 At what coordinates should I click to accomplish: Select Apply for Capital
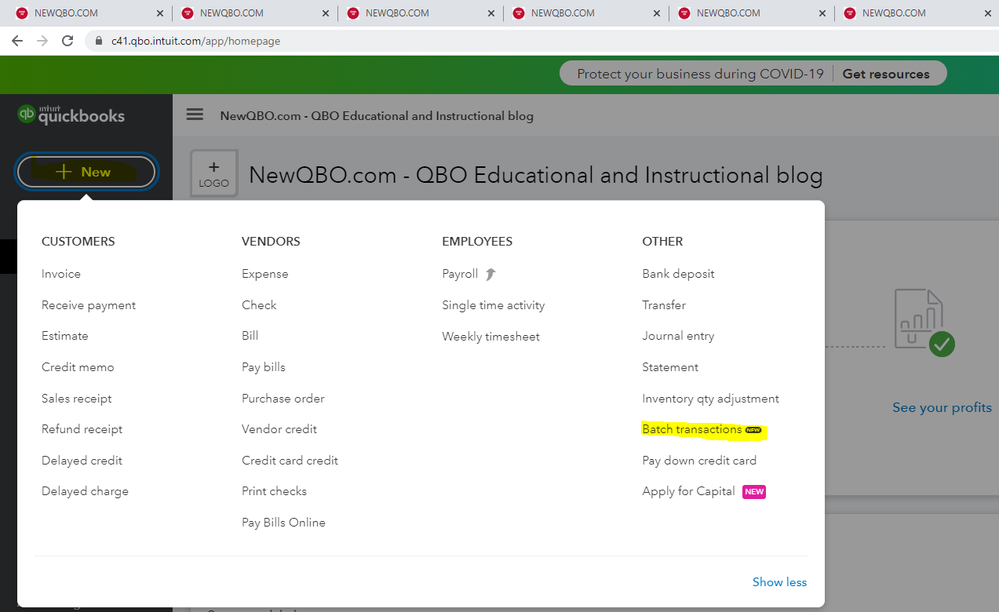pos(688,491)
